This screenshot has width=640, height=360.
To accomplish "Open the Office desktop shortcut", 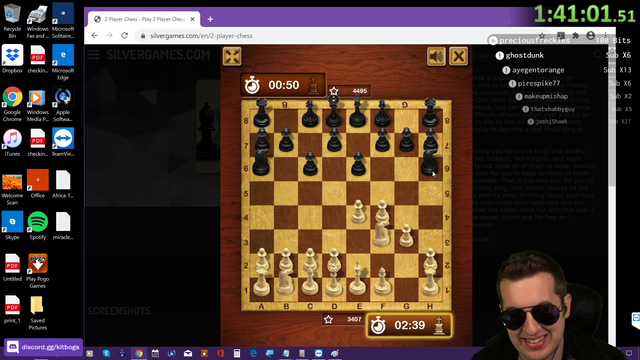I will (x=38, y=184).
